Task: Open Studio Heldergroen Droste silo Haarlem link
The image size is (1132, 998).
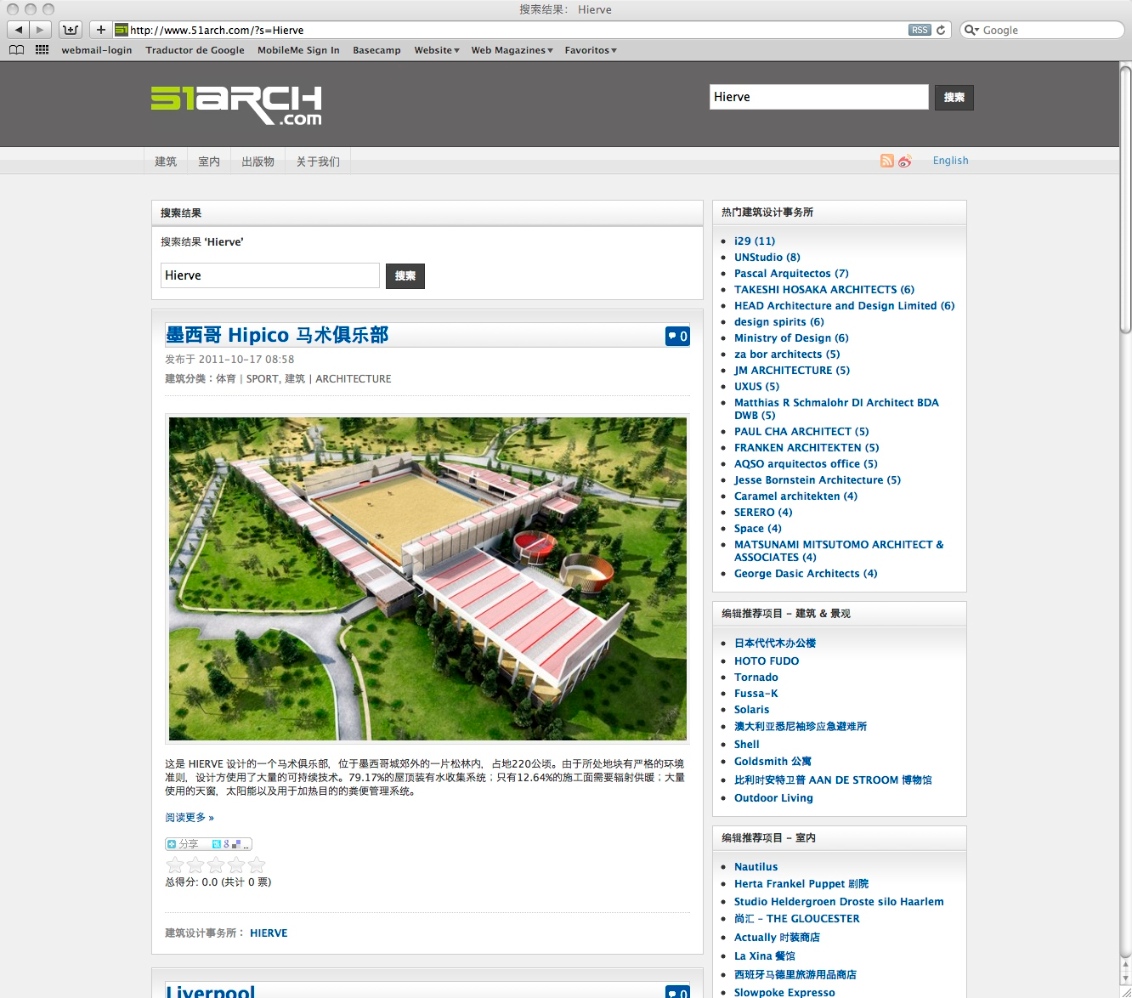Action: [x=839, y=901]
